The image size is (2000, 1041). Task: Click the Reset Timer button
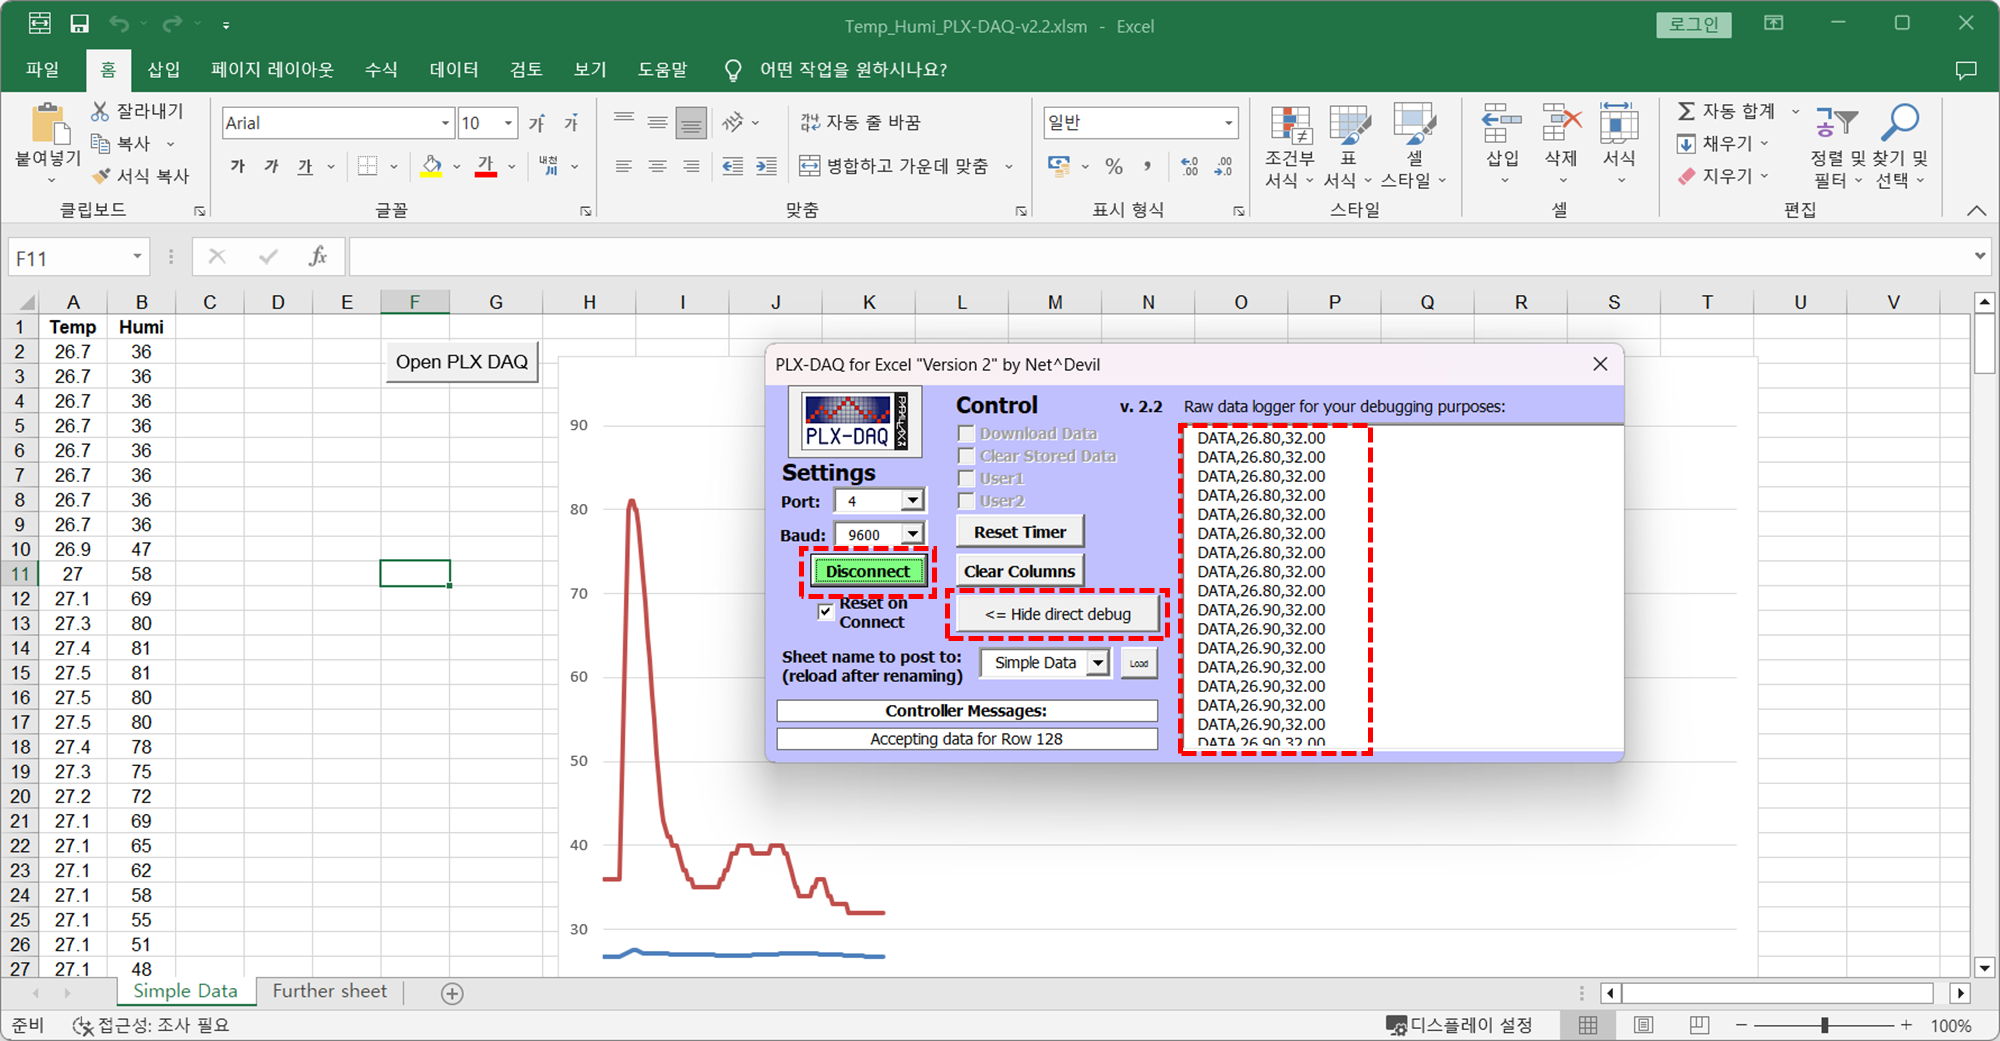coord(1020,532)
